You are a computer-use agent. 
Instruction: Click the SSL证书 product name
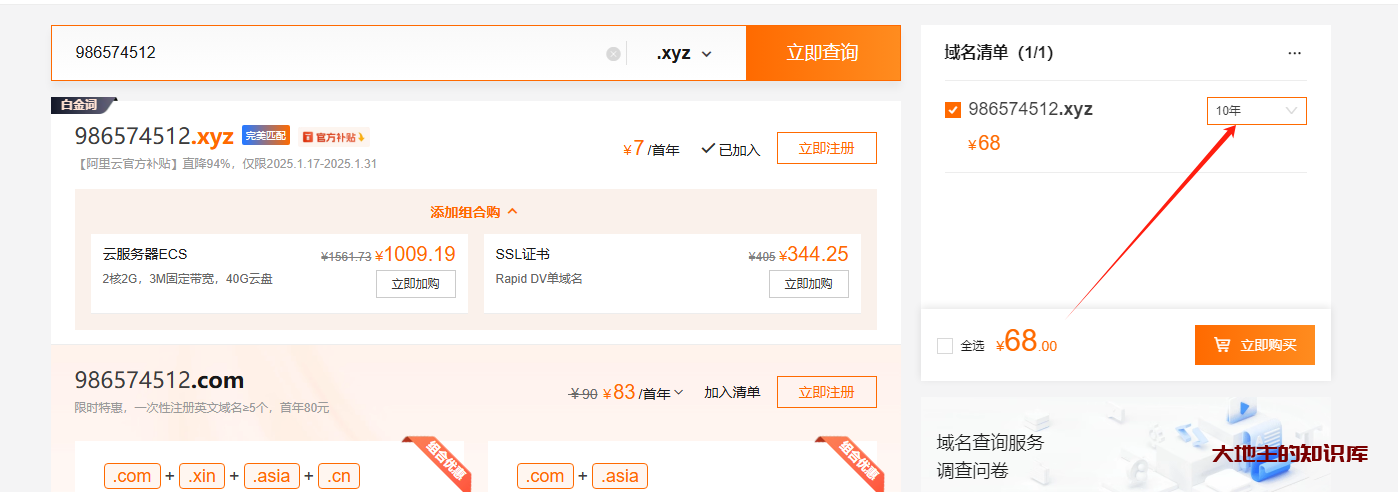pos(523,254)
